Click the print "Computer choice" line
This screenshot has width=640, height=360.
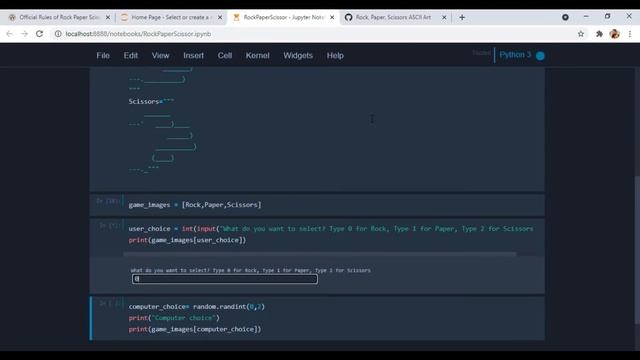(x=174, y=318)
